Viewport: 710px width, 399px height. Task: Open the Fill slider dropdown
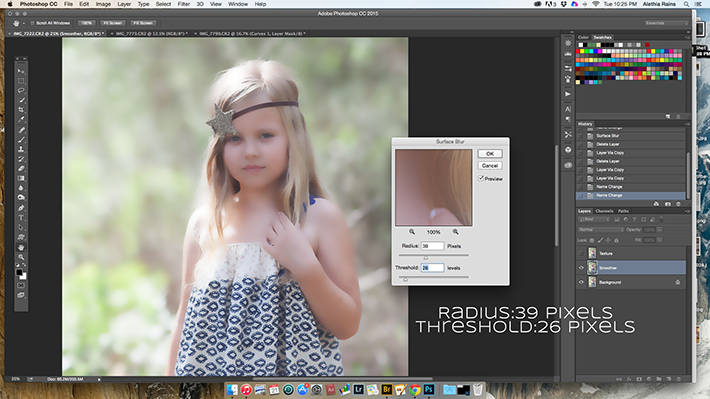point(660,240)
